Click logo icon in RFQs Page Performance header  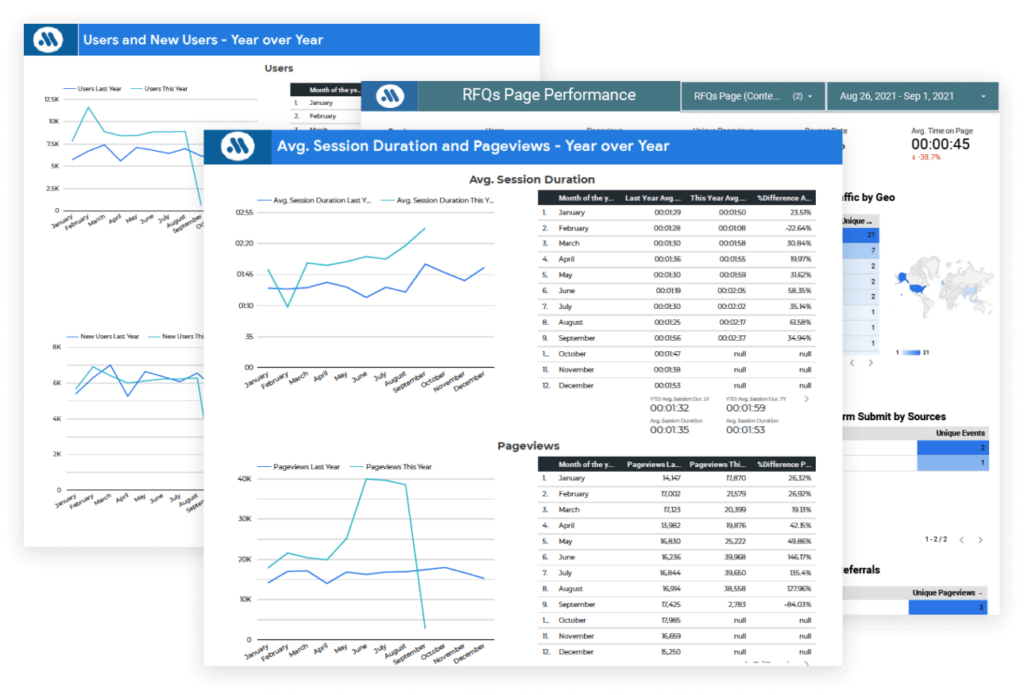pos(389,96)
